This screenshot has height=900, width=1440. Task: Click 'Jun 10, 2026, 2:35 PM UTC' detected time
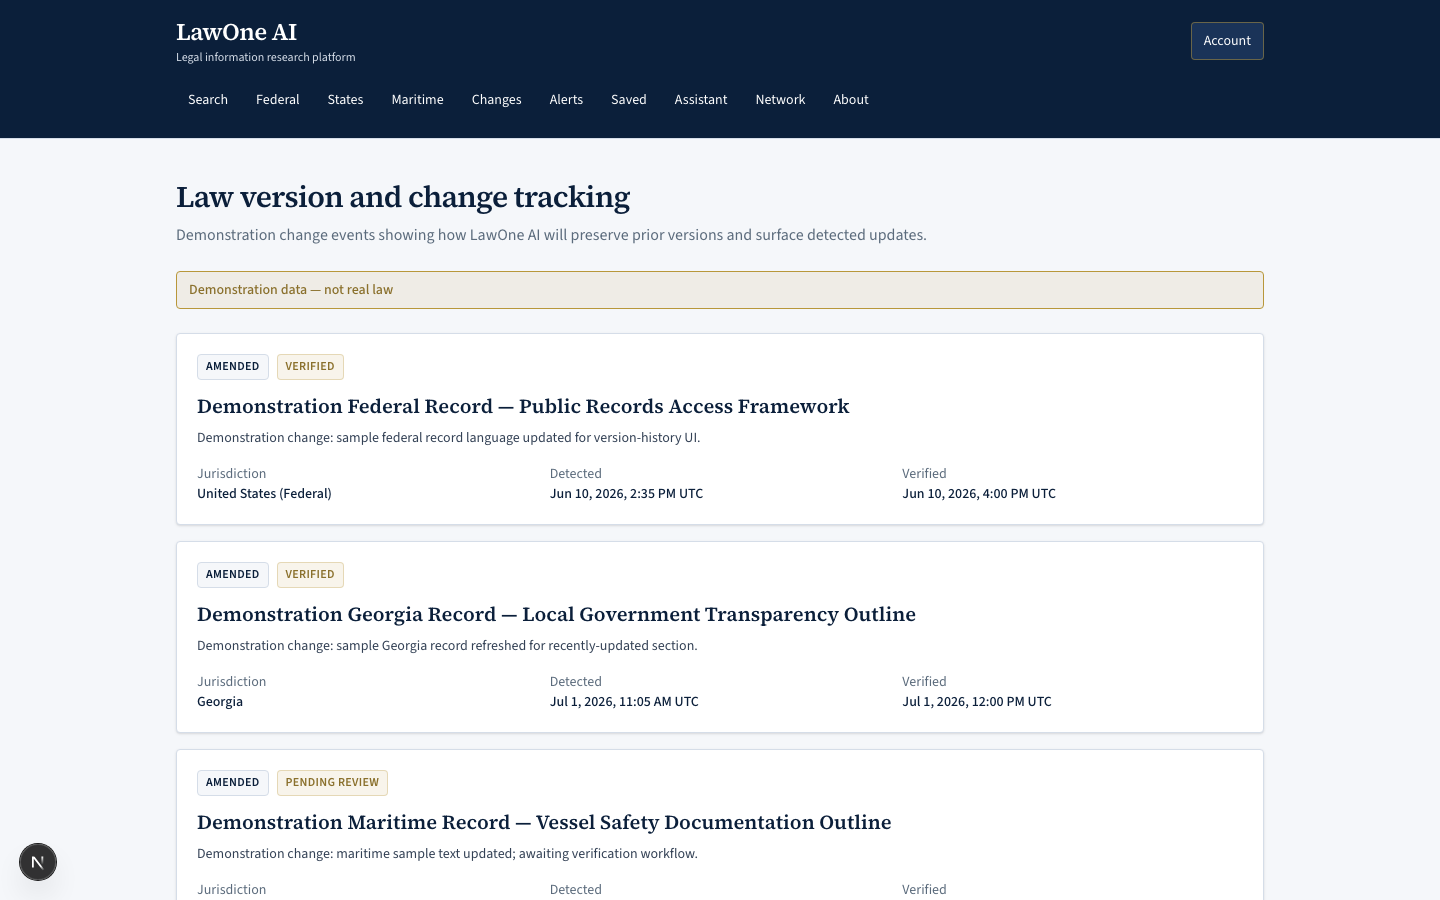pyautogui.click(x=626, y=494)
